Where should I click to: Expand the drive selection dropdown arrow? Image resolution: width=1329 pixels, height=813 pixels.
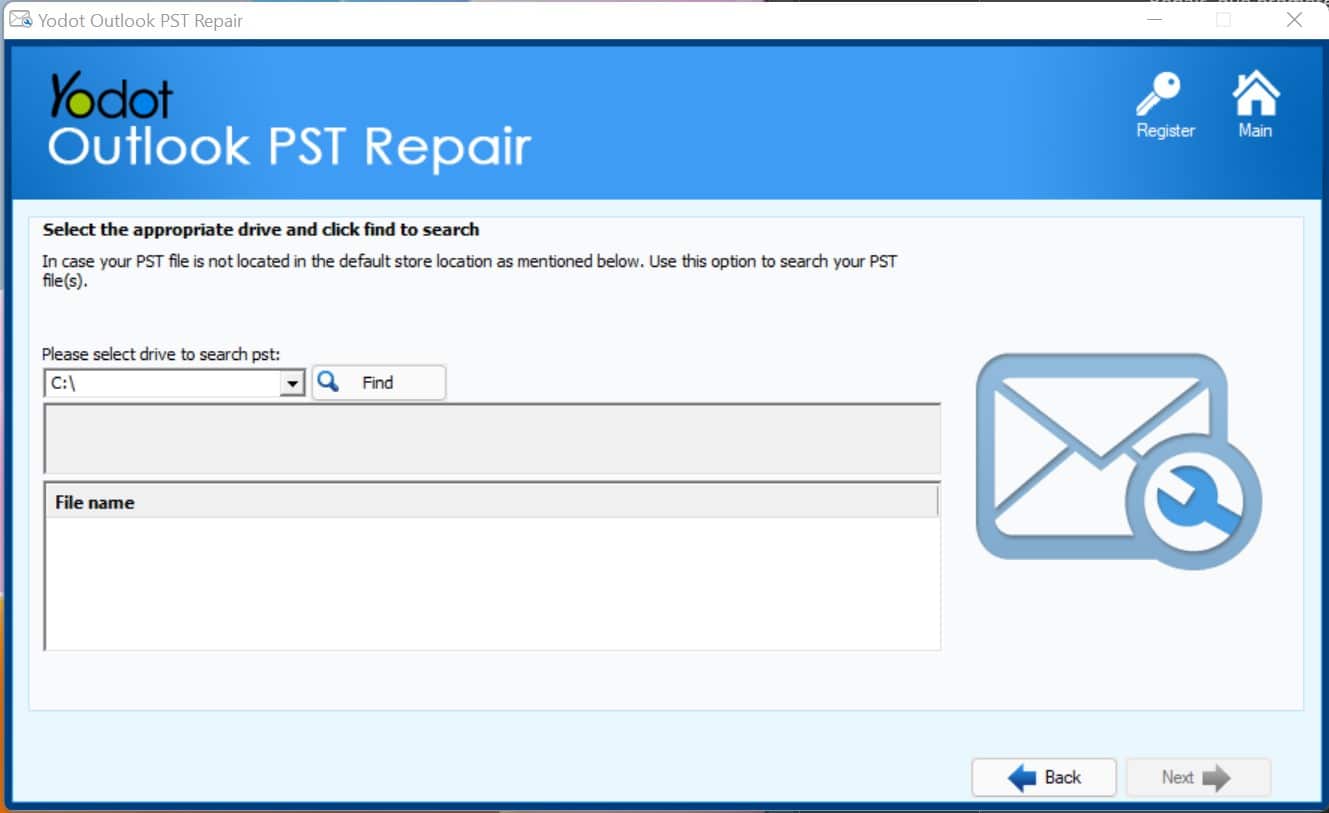coord(292,384)
